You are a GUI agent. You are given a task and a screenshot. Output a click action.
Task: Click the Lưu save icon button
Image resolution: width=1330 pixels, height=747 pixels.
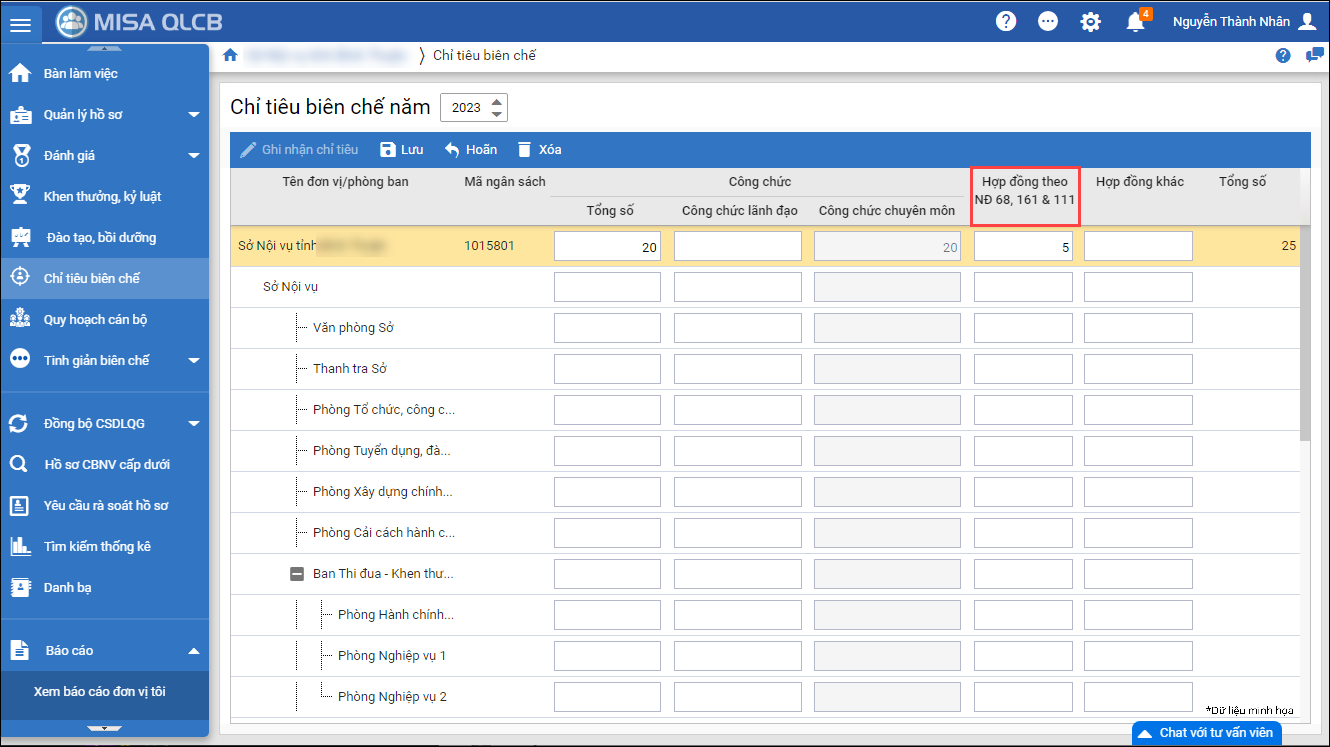click(x=401, y=150)
